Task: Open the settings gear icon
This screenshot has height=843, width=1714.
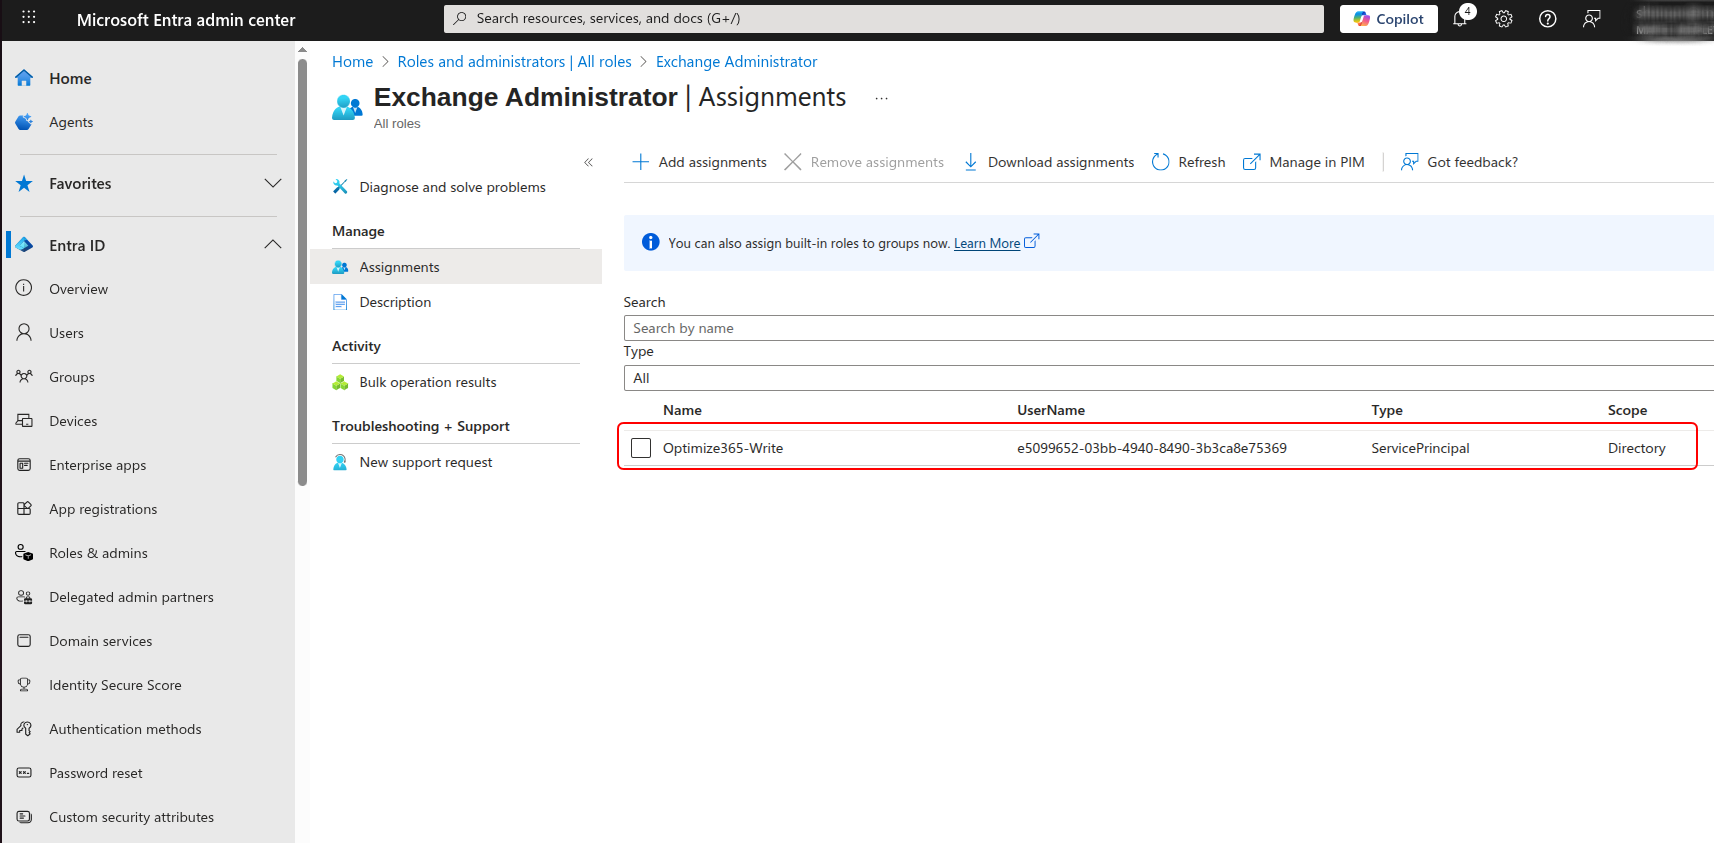Action: (x=1504, y=19)
